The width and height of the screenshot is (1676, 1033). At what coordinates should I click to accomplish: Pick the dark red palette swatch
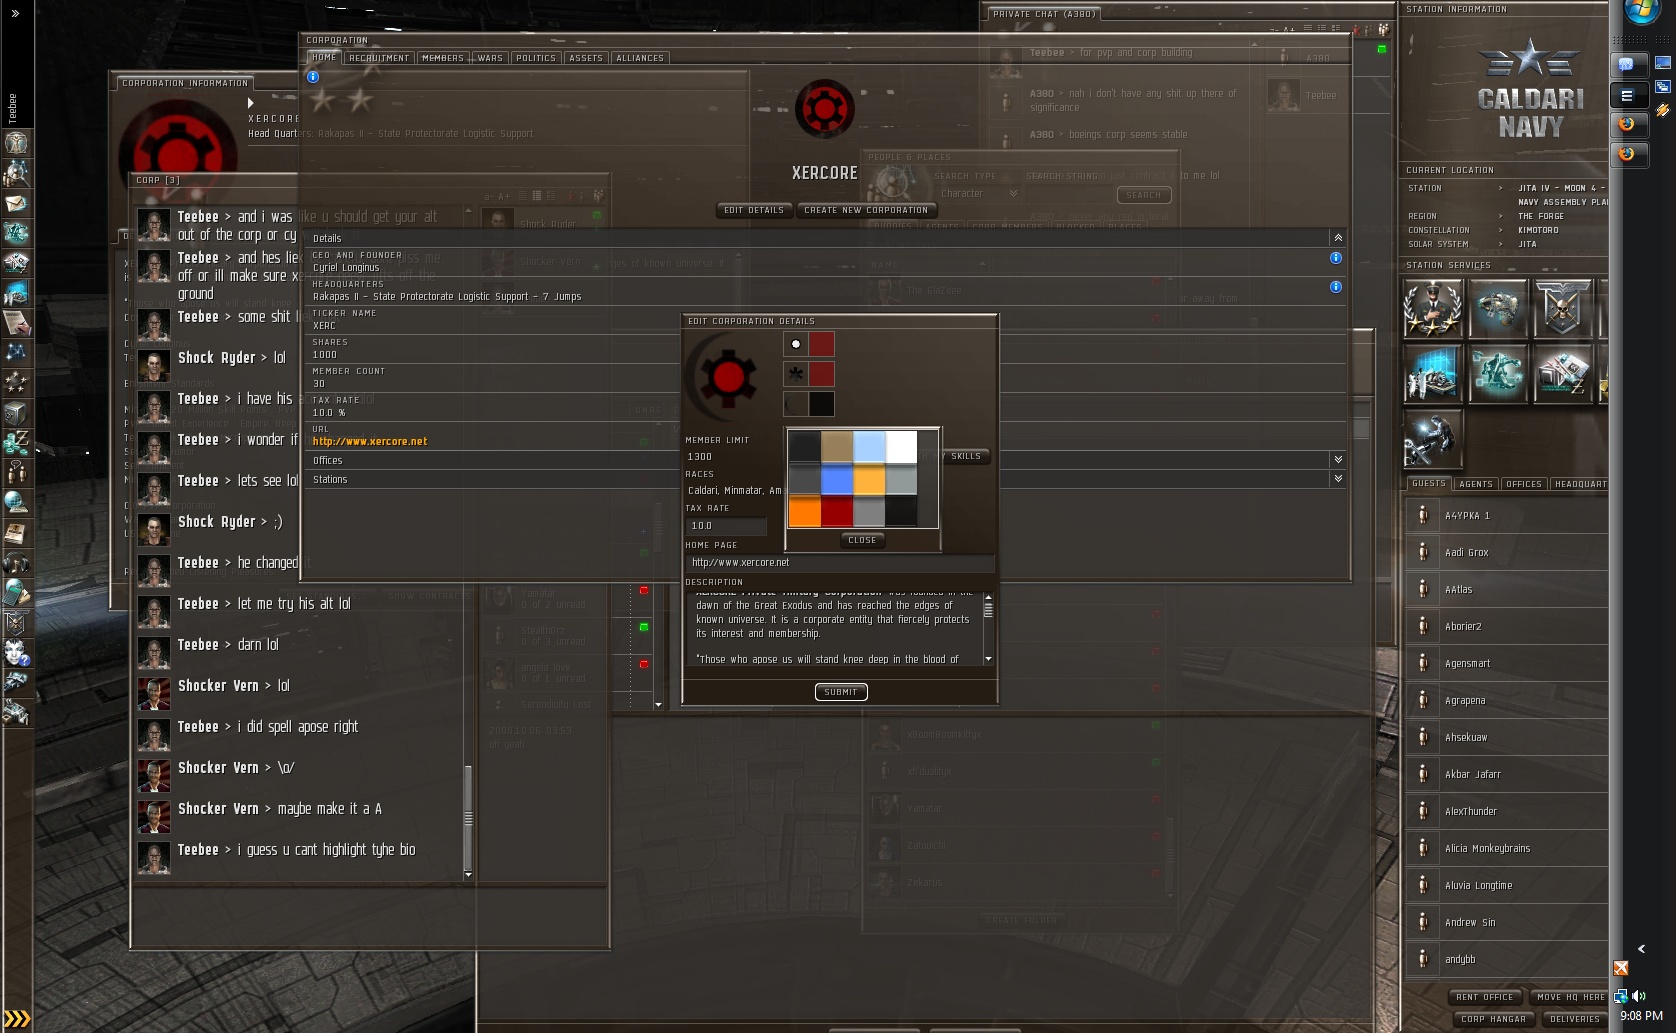837,511
